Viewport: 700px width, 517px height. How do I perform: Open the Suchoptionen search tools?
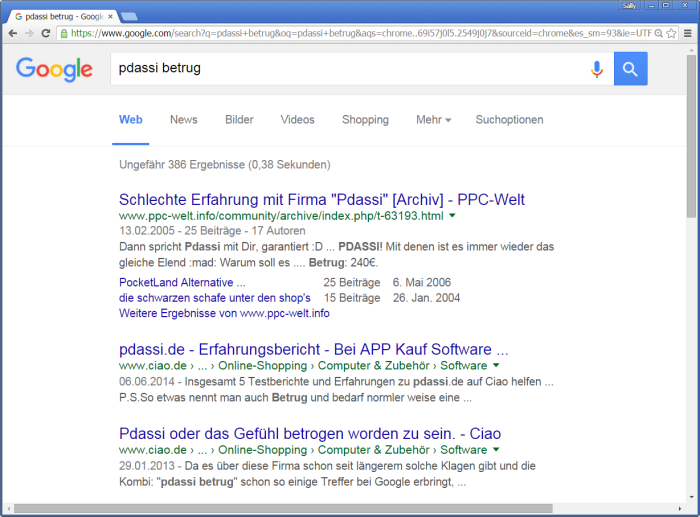(x=509, y=120)
